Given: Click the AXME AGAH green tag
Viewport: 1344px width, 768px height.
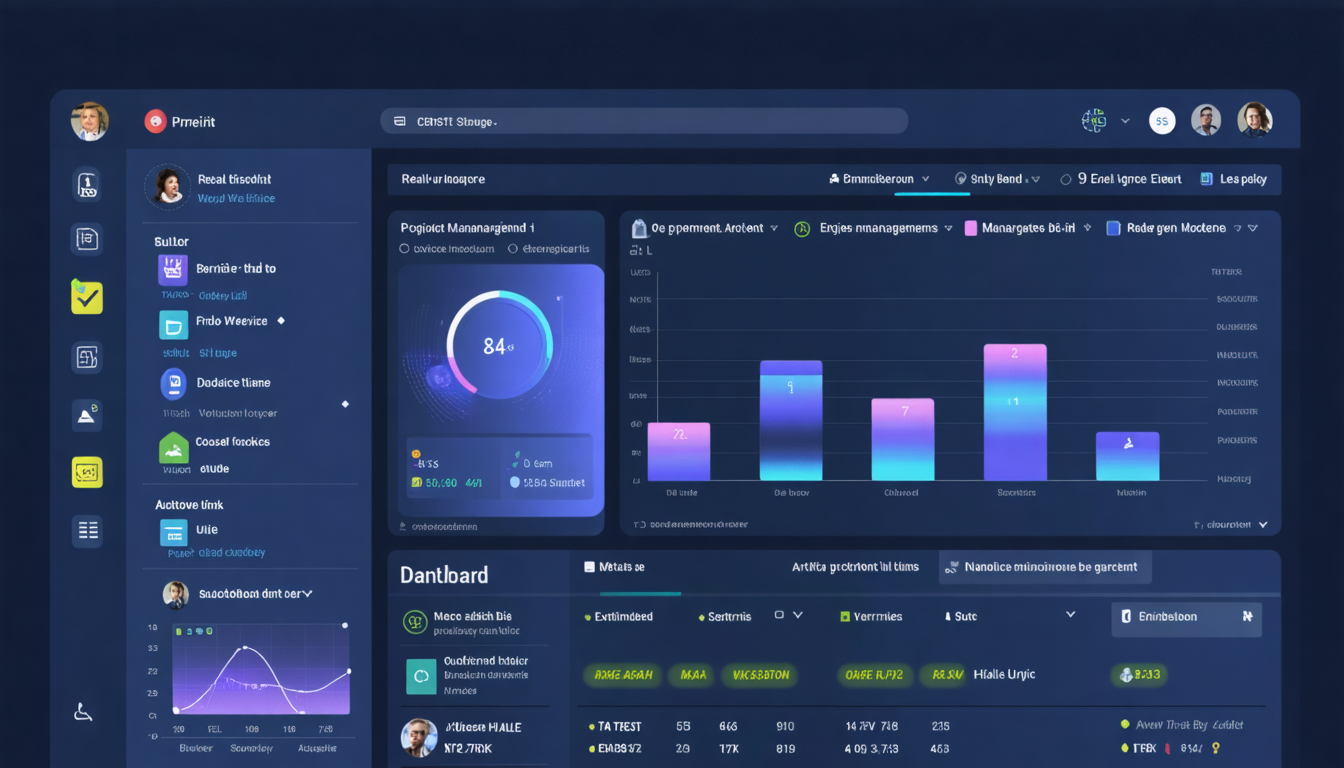Looking at the screenshot, I should coord(623,675).
